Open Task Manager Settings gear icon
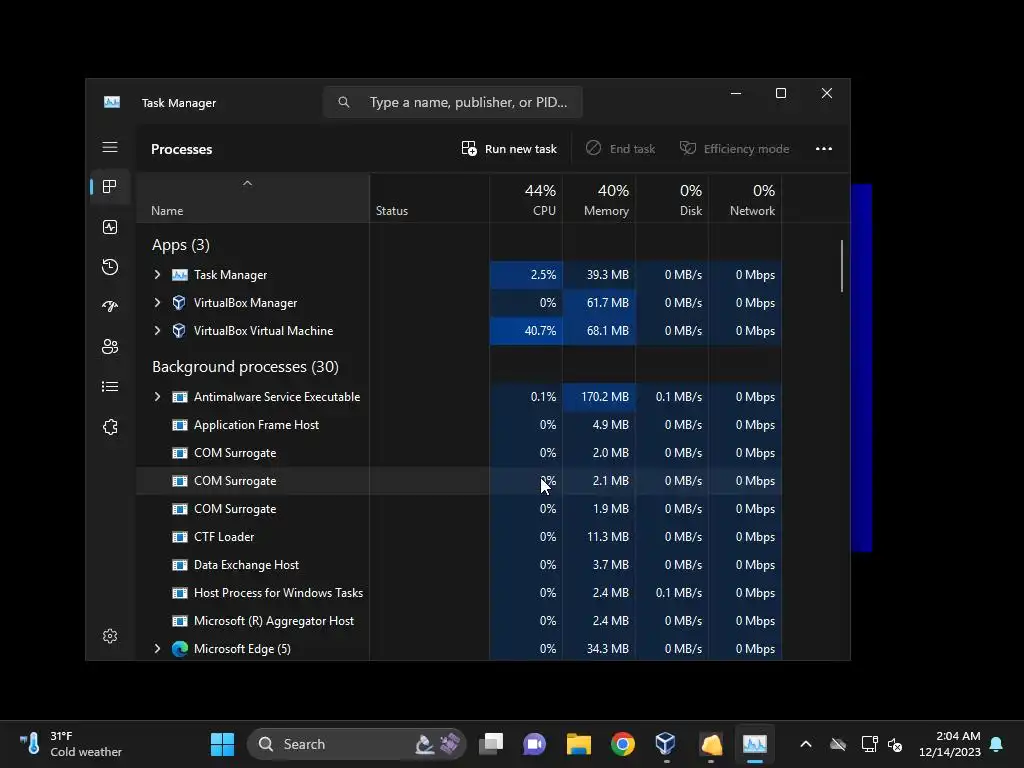This screenshot has height=768, width=1024. click(110, 636)
